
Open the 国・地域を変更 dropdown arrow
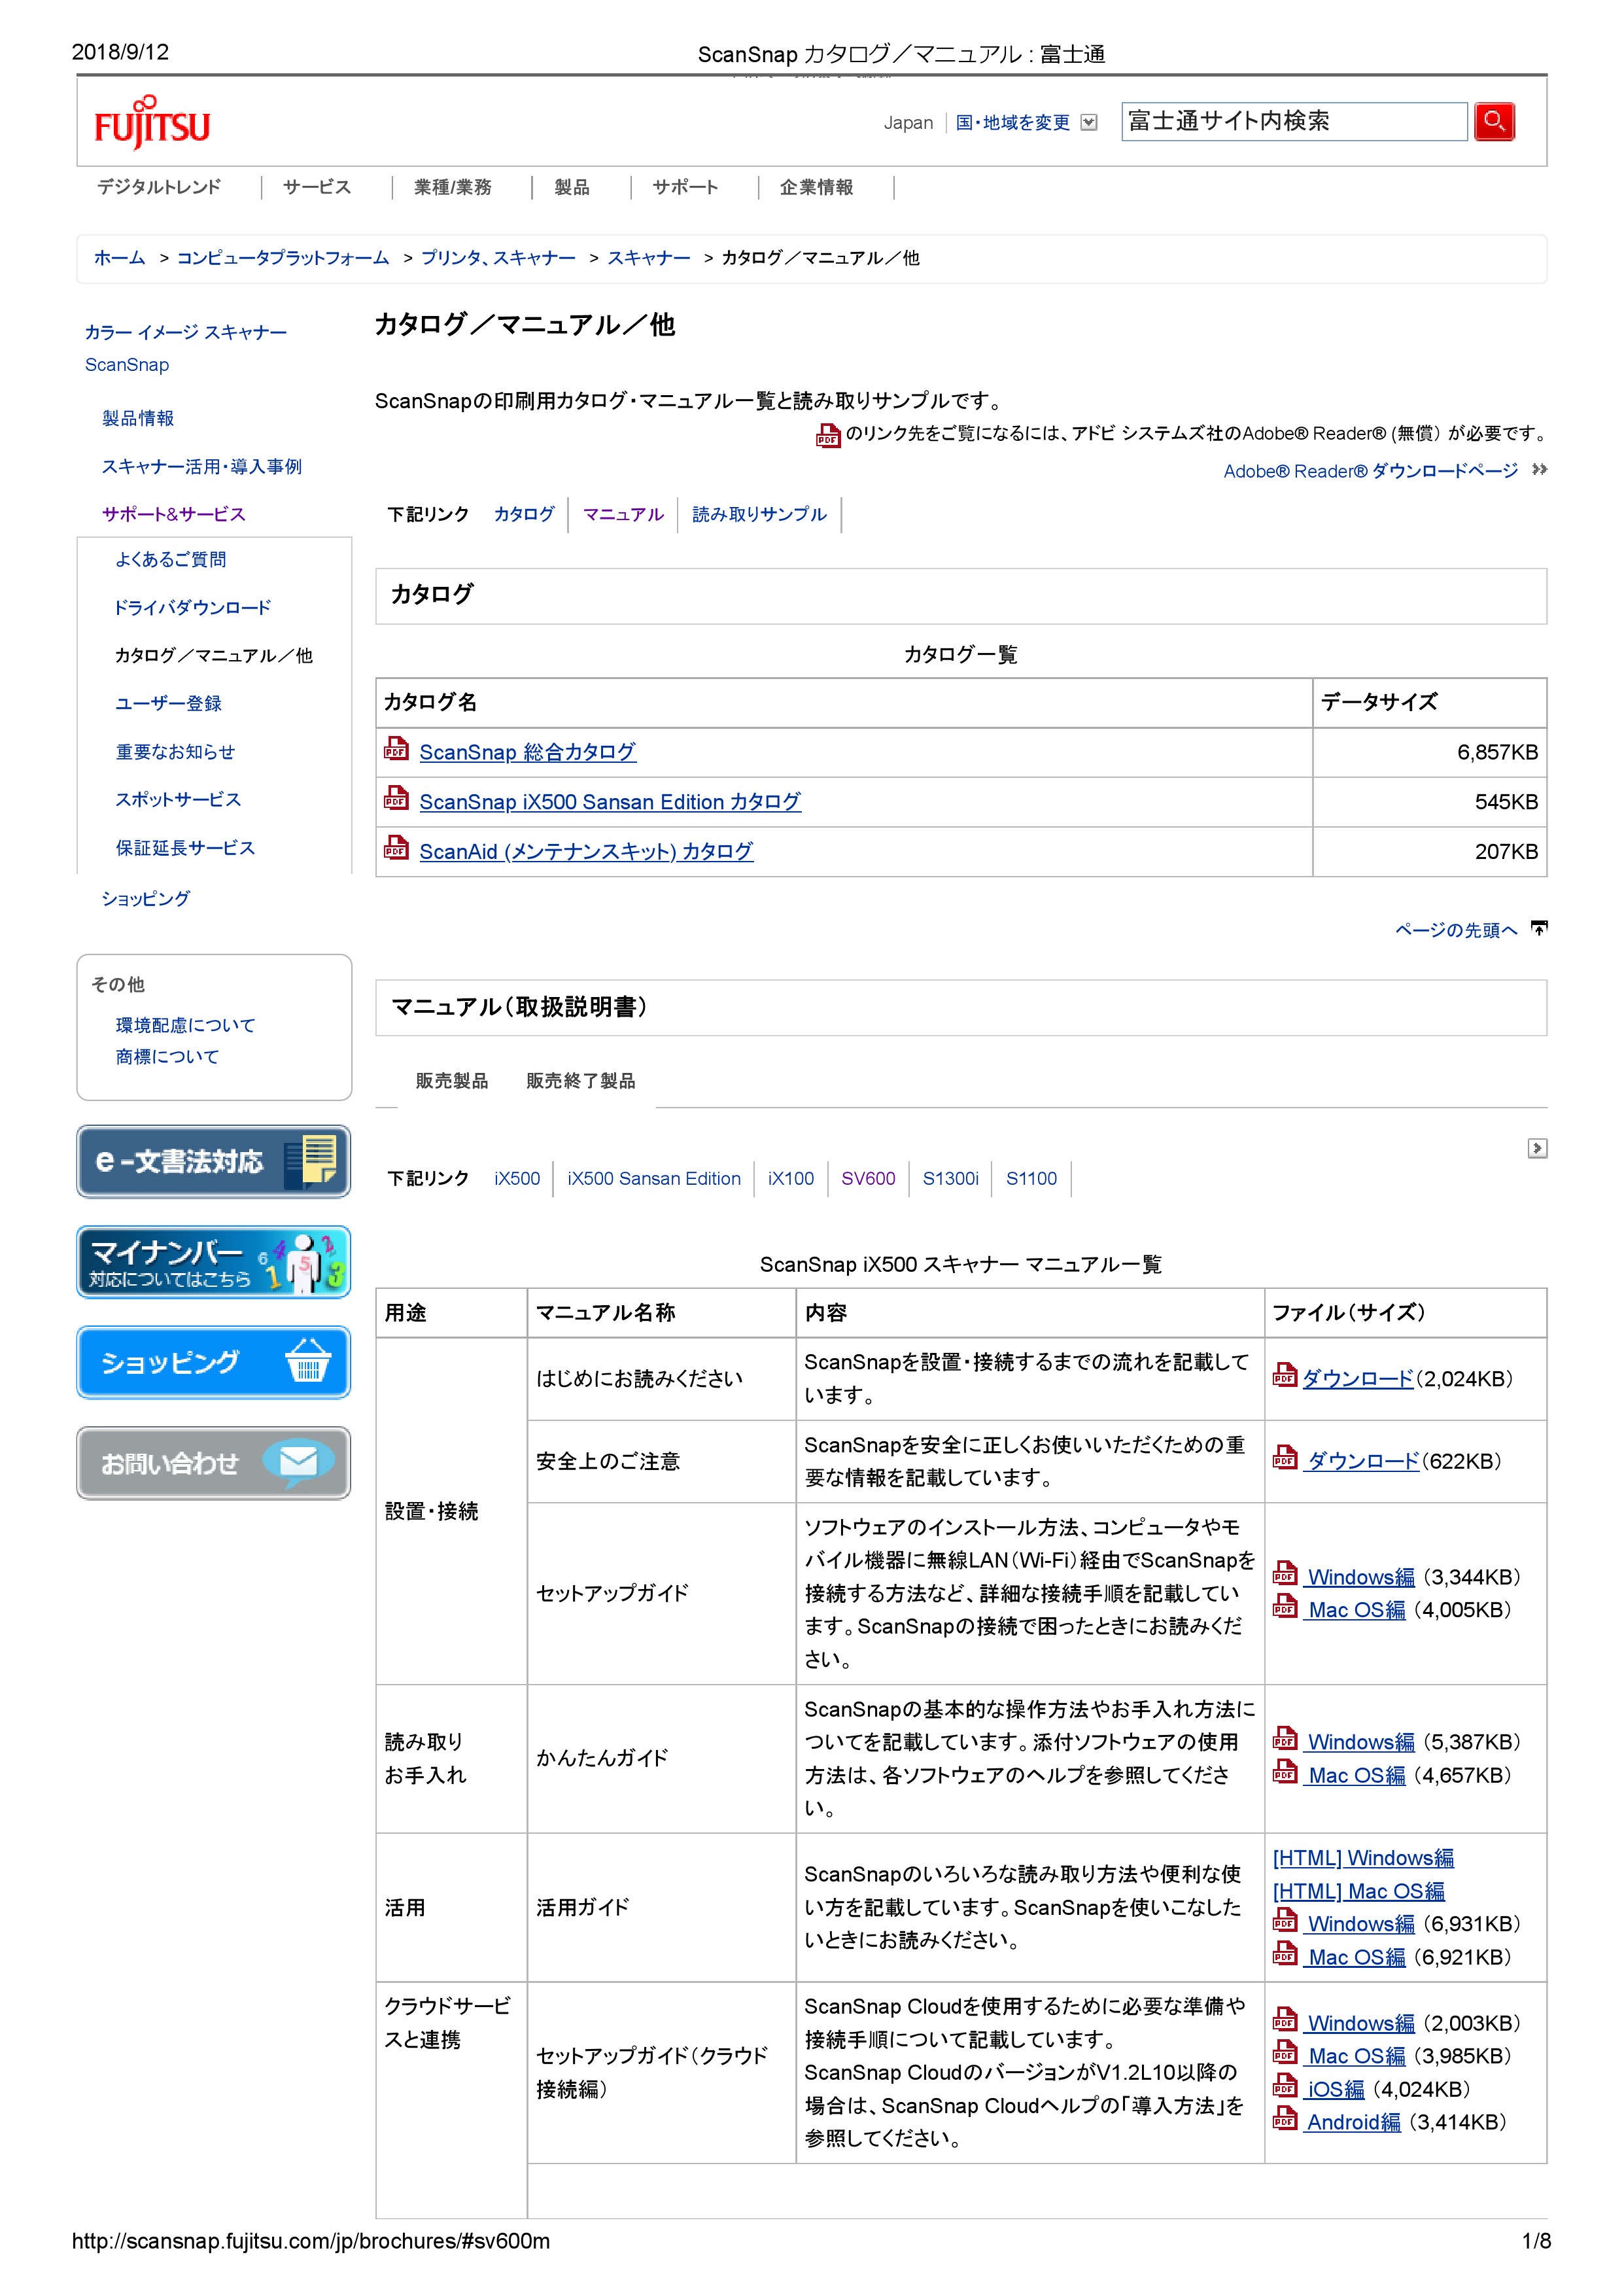[1090, 123]
